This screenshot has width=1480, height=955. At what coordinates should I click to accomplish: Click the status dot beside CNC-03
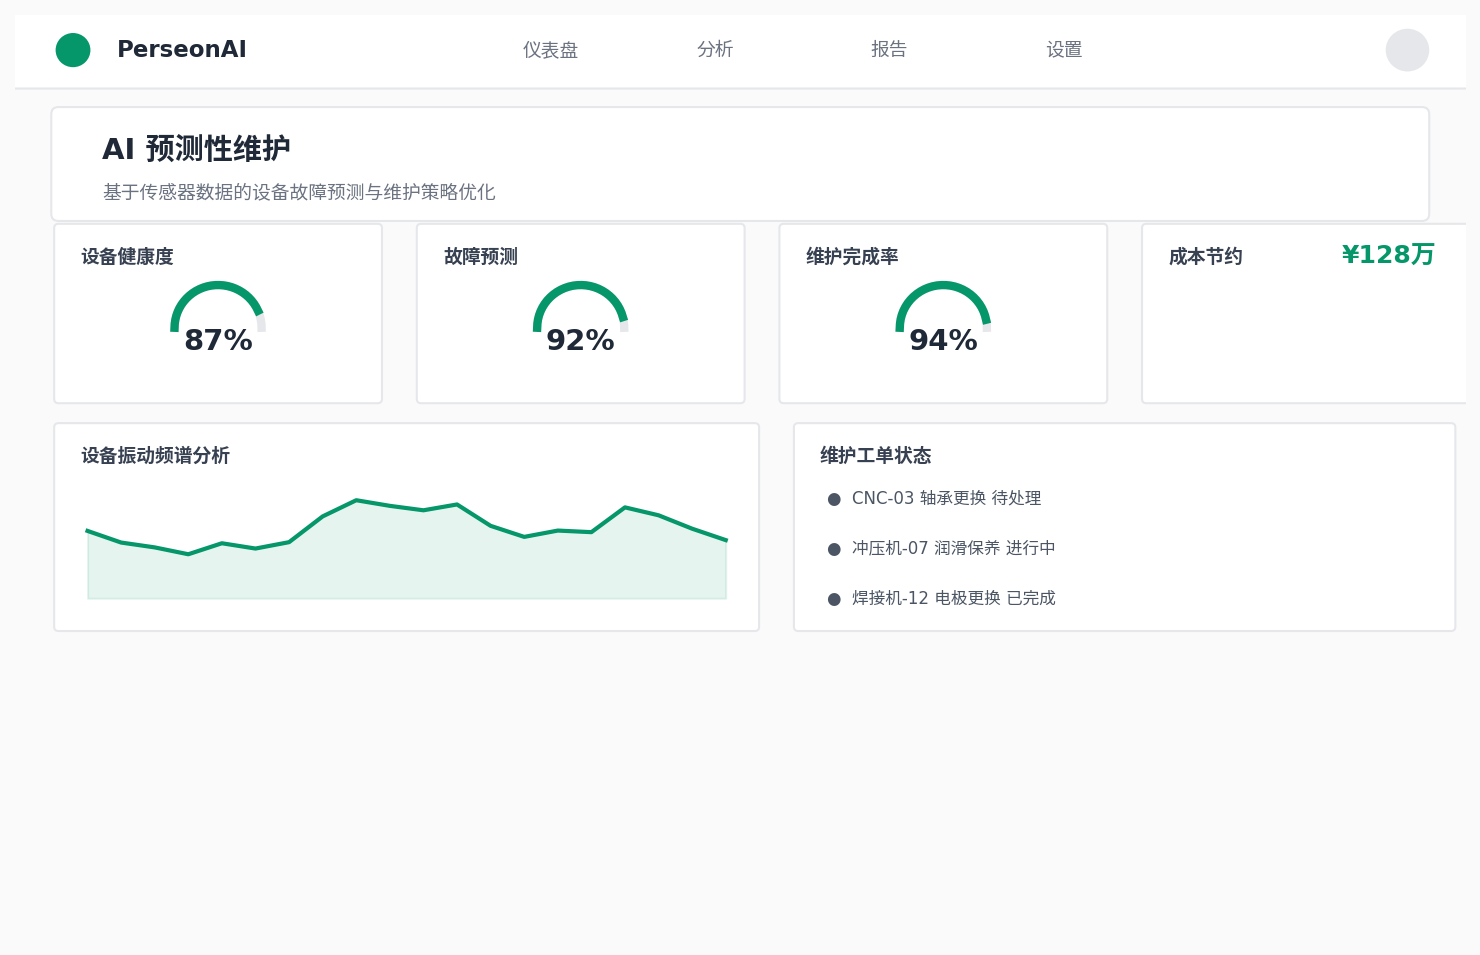834,499
